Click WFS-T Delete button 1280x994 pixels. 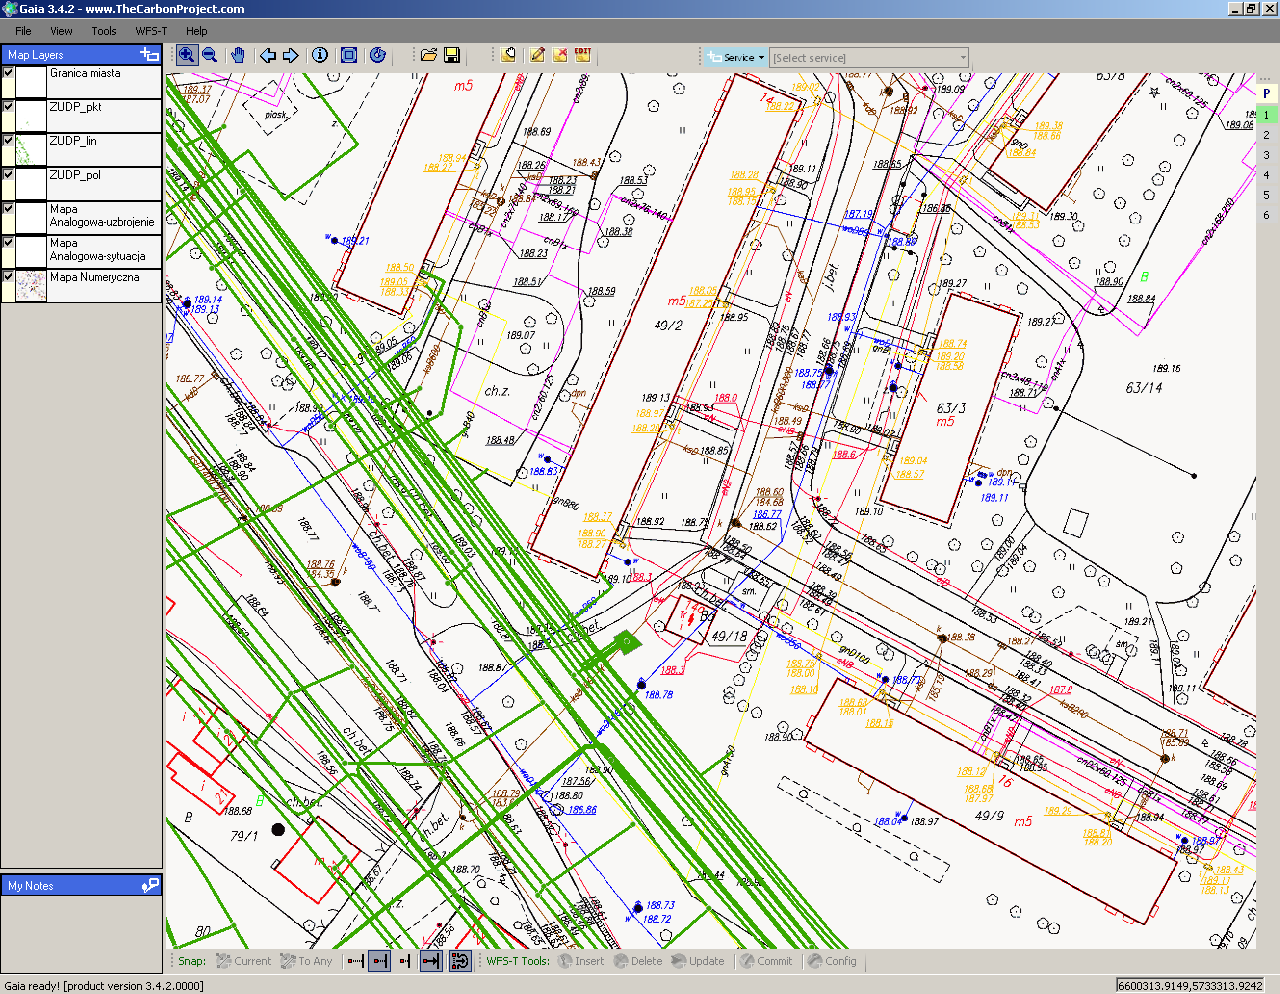click(x=638, y=961)
